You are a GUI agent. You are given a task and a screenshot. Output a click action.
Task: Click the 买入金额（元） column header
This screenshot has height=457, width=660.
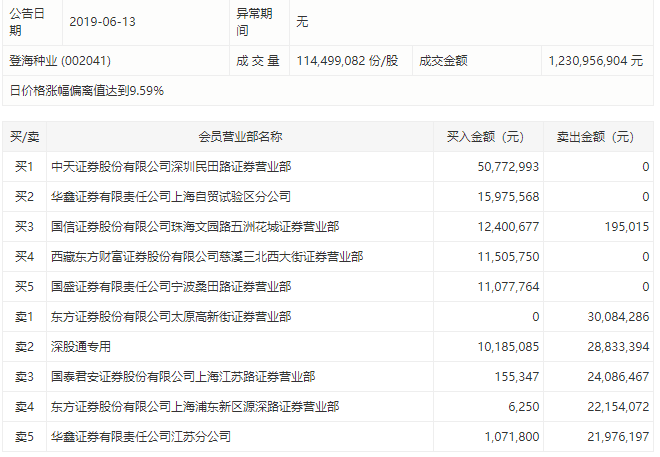488,137
